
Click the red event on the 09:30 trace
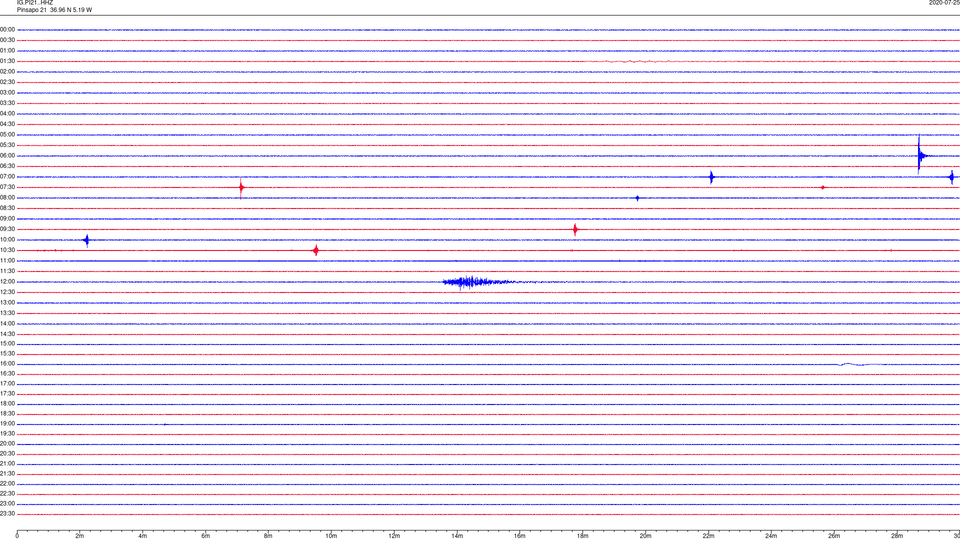click(x=575, y=230)
